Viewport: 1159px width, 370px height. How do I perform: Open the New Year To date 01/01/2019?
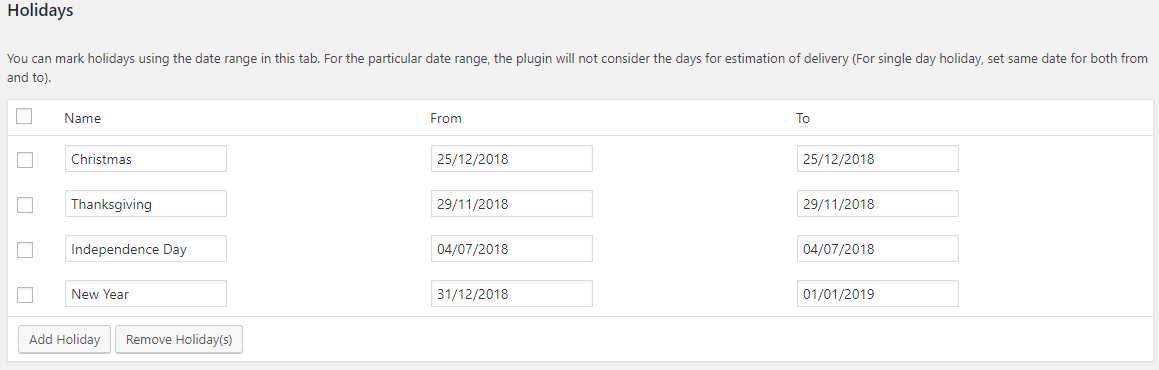click(877, 294)
